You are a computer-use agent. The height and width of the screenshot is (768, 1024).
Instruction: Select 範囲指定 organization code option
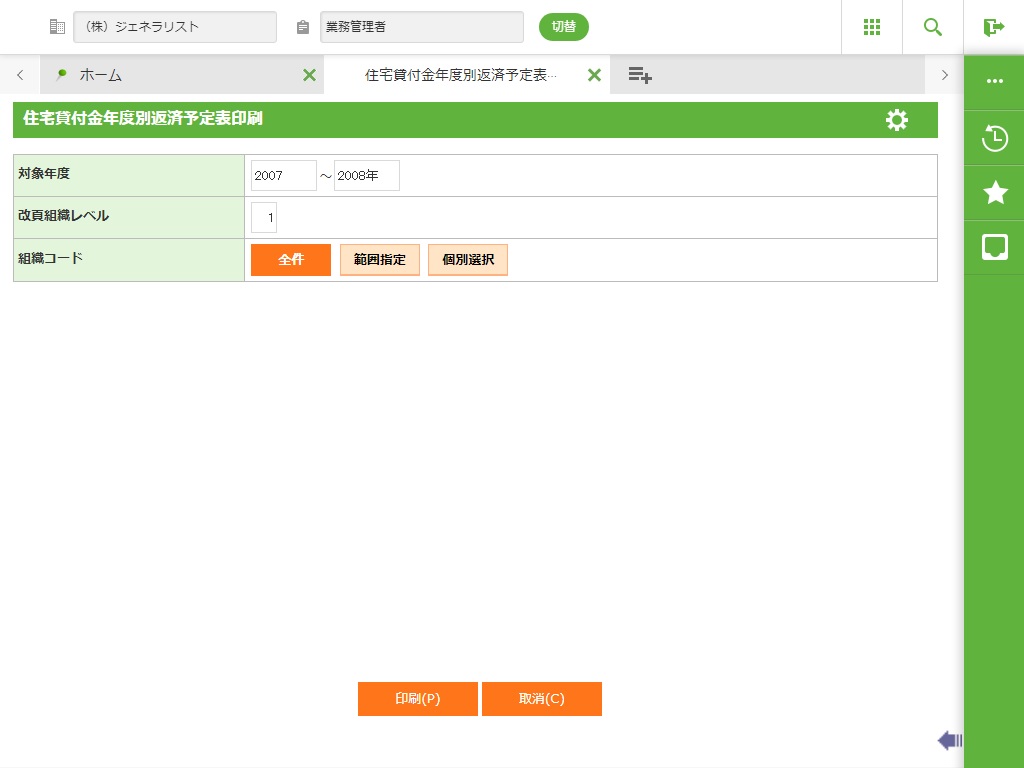[x=379, y=260]
